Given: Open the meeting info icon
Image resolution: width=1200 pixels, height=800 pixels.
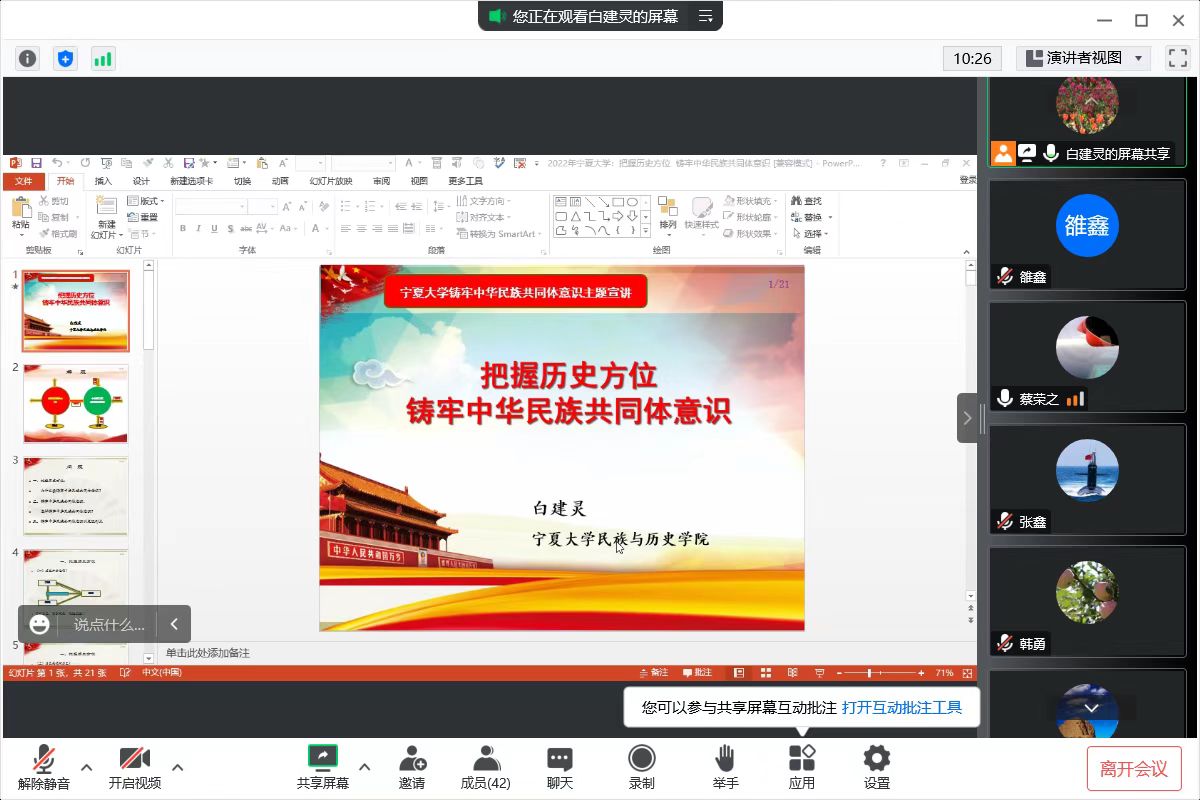Looking at the screenshot, I should pos(27,58).
